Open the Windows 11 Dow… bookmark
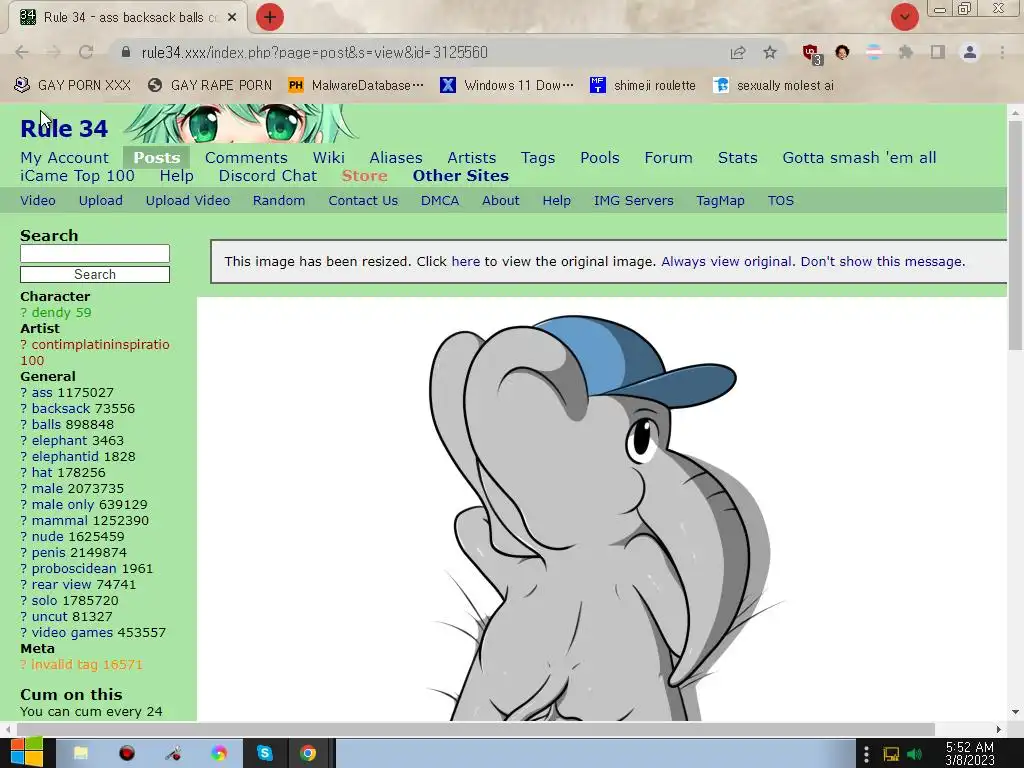The image size is (1024, 768). coord(507,85)
